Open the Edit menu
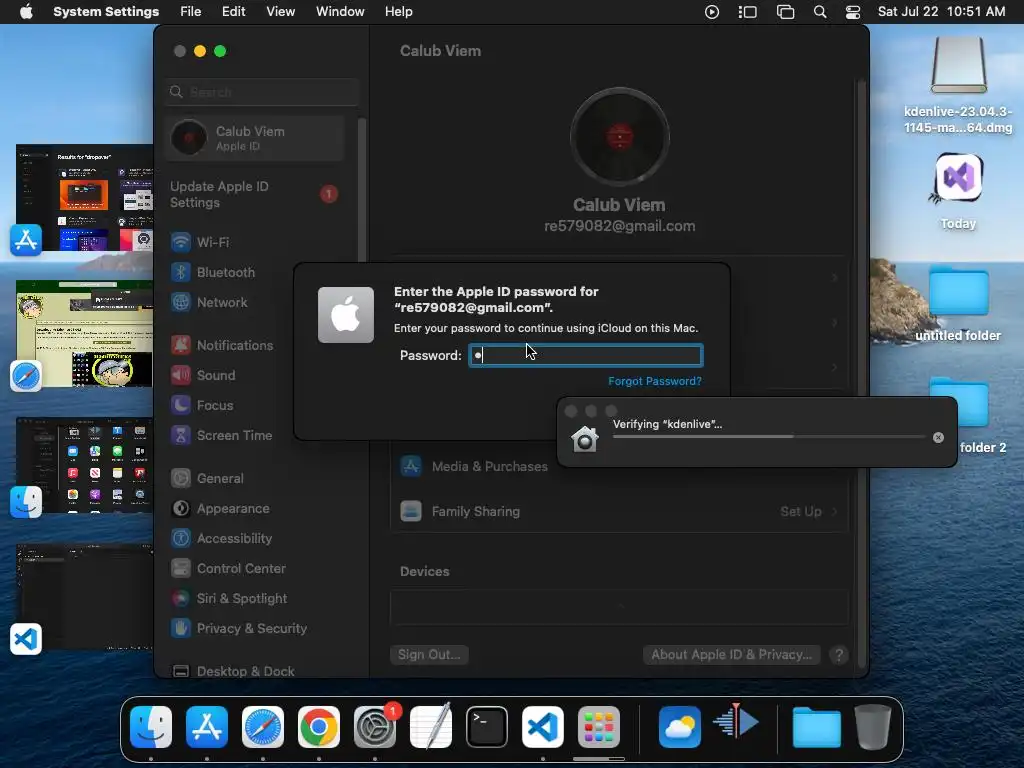The image size is (1024, 768). [233, 12]
